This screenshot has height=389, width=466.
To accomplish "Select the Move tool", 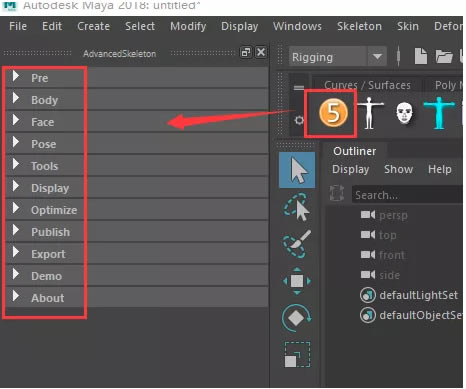I will click(x=297, y=281).
